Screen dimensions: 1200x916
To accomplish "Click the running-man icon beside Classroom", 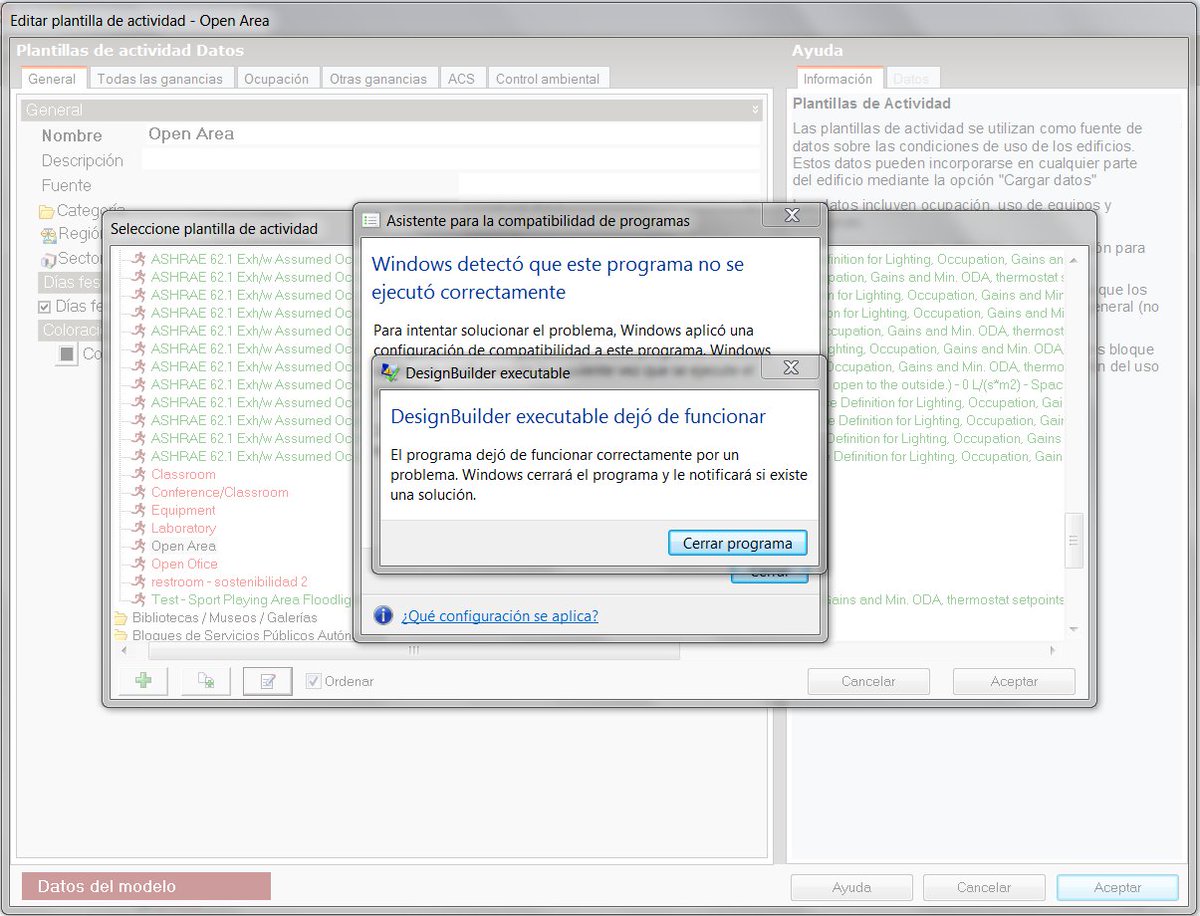I will coord(139,474).
